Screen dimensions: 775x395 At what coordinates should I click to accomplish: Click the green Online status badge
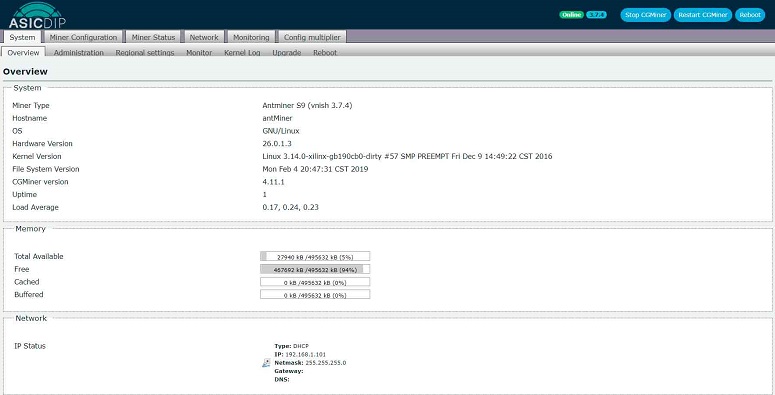tap(571, 15)
